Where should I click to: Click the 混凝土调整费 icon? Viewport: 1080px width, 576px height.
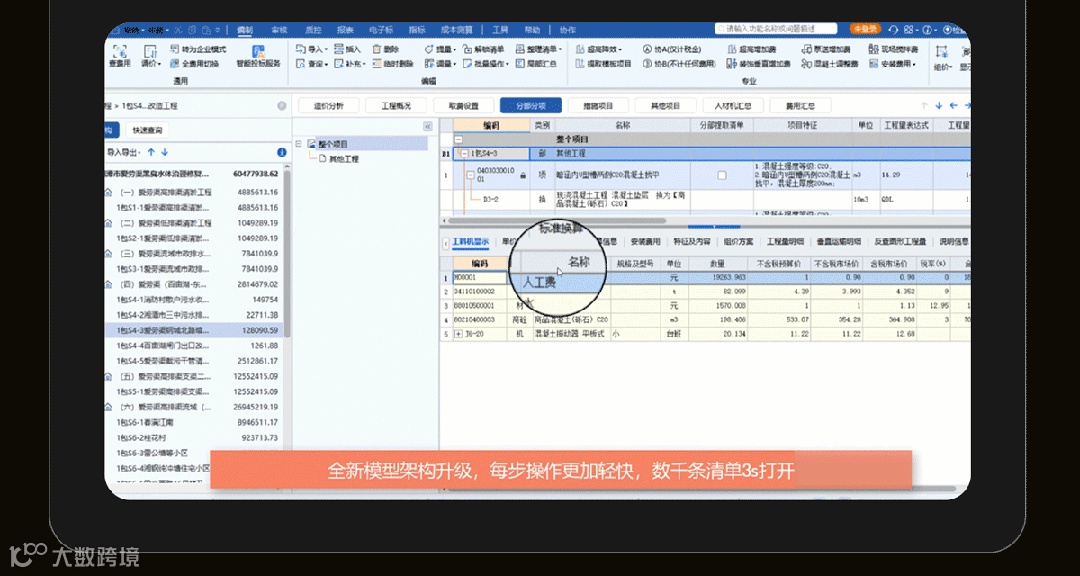coord(807,63)
